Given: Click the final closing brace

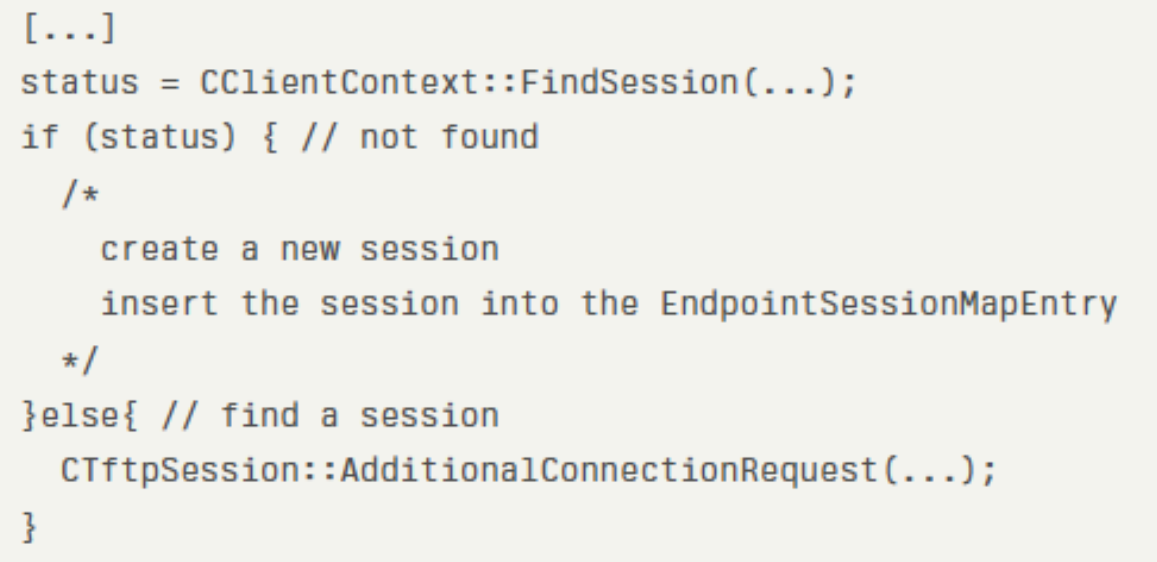Looking at the screenshot, I should tap(30, 527).
